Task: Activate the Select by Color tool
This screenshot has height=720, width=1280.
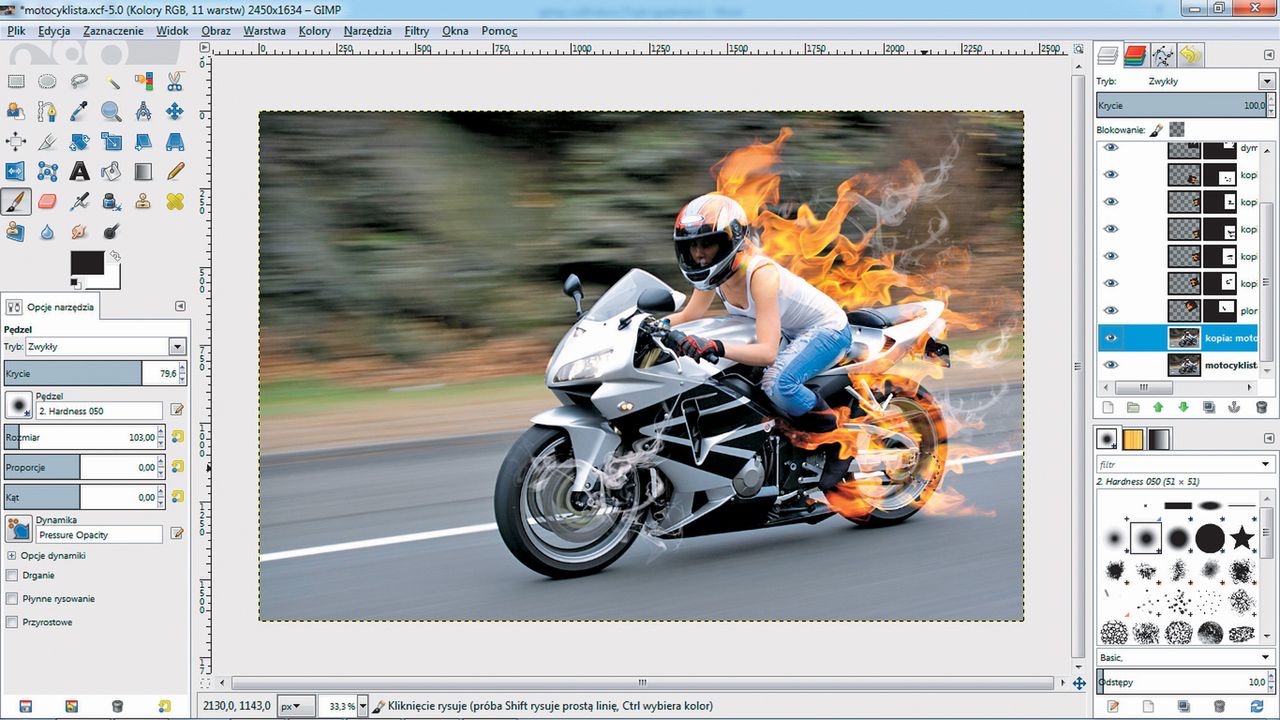Action: coord(143,82)
